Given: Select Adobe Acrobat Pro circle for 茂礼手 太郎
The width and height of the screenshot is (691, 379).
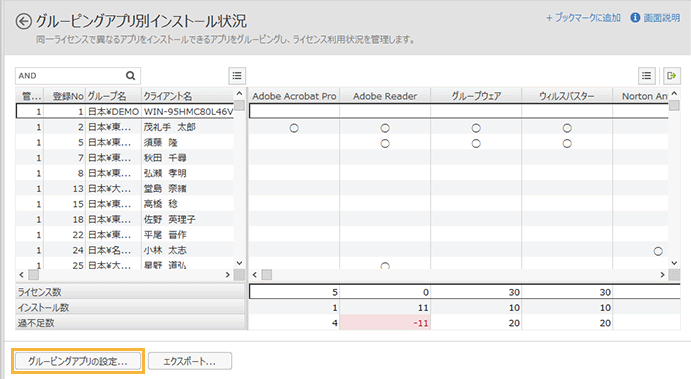Looking at the screenshot, I should point(294,128).
